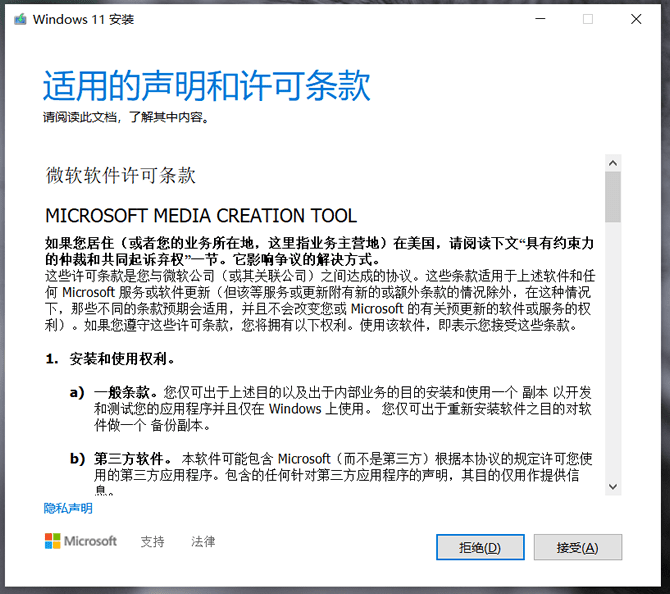Screen dimensions: 670x594
Task: Click the text MICROSOFT MEDIA CREATION TOOL
Action: point(201,215)
